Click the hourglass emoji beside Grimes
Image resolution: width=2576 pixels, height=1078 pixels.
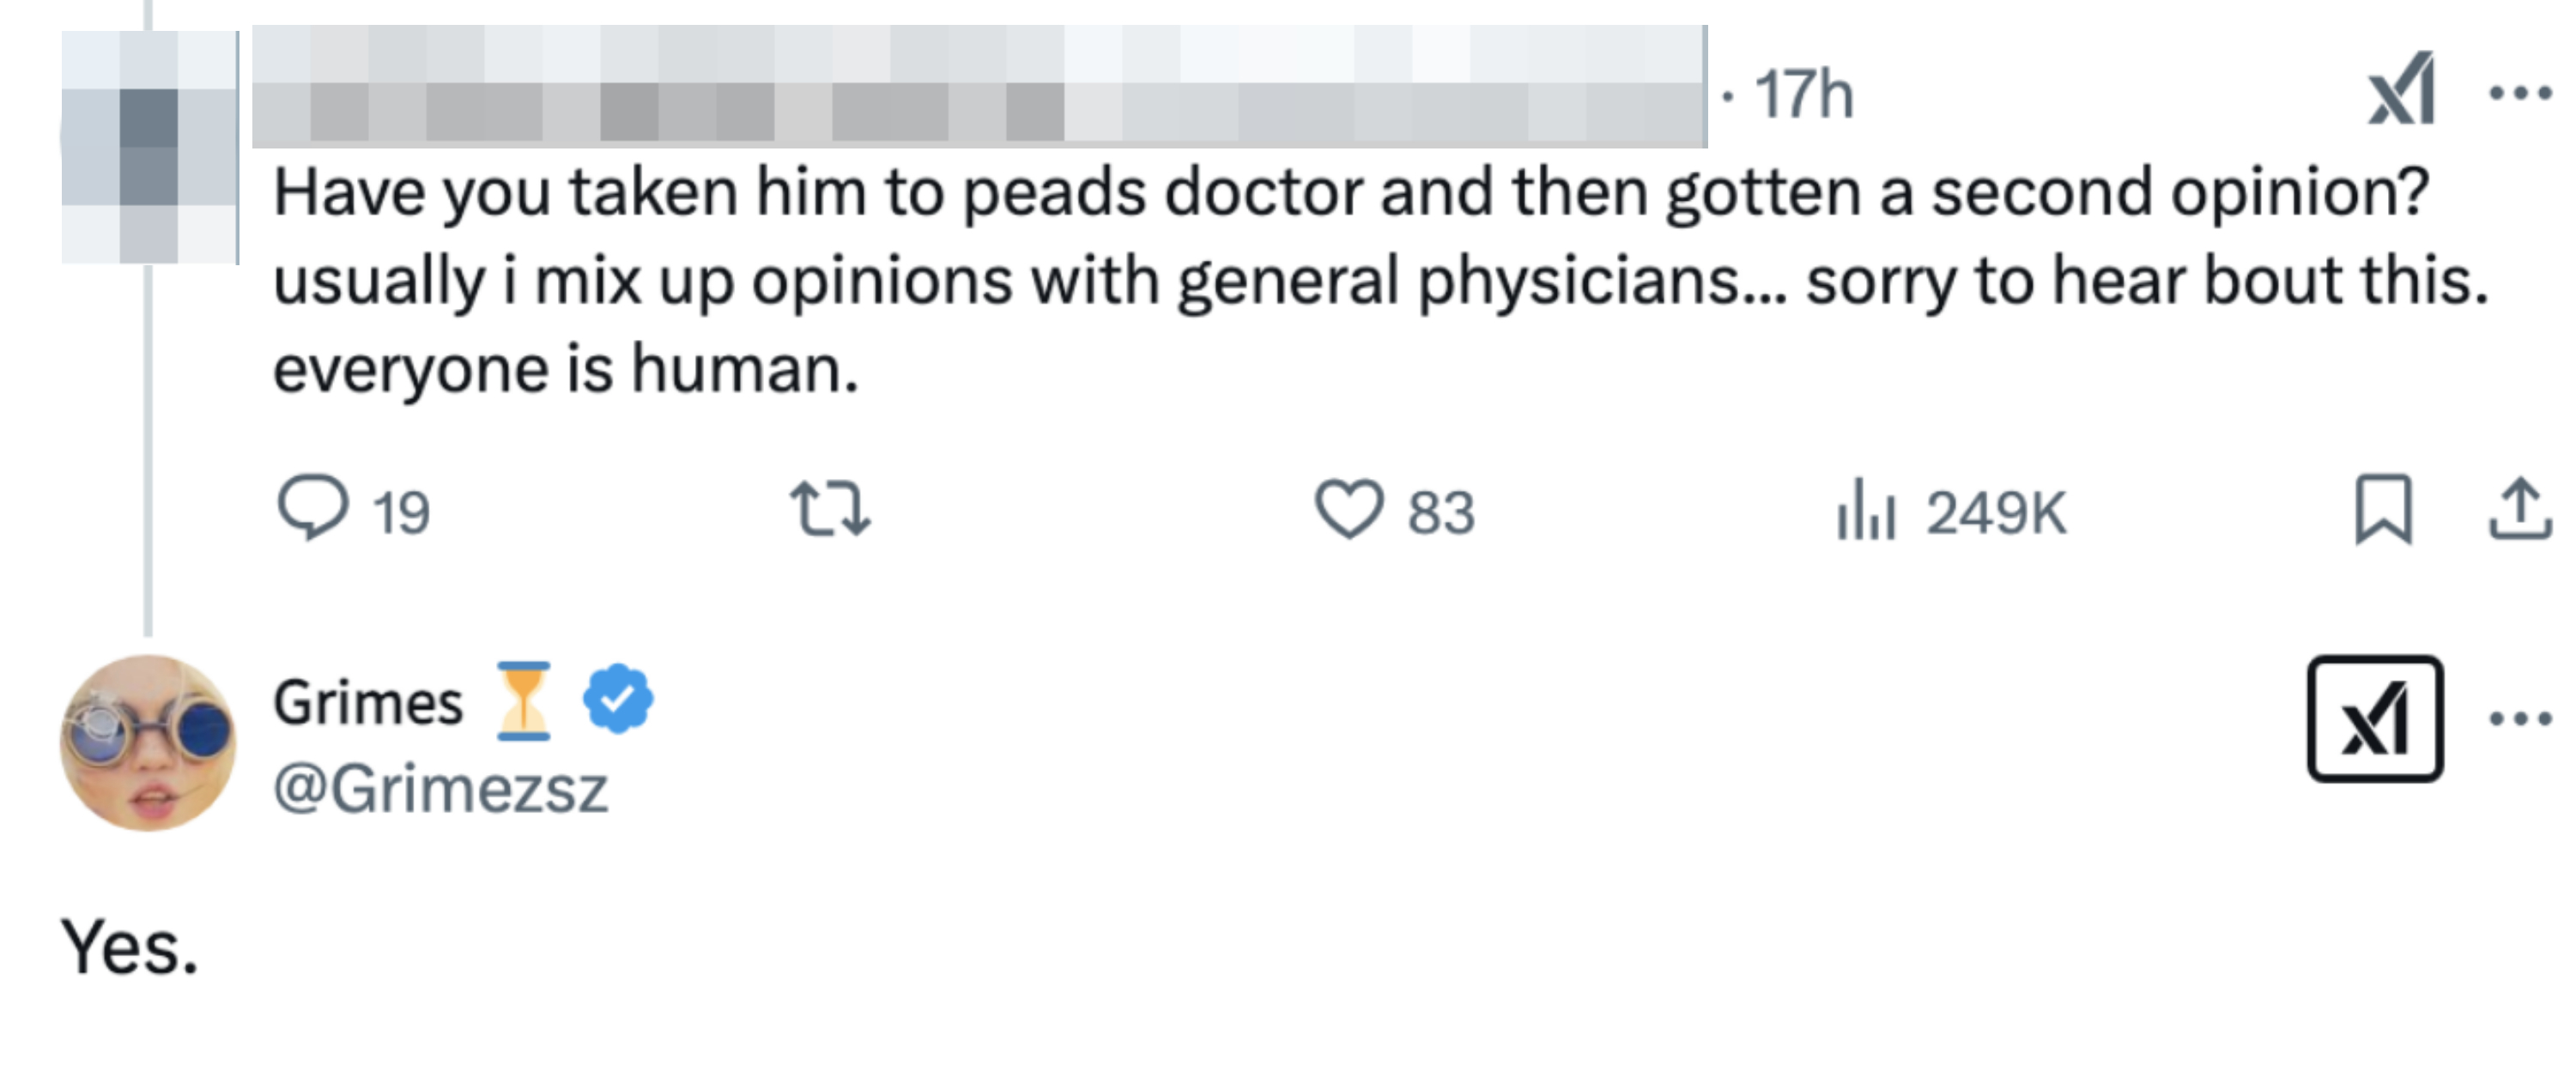point(524,700)
